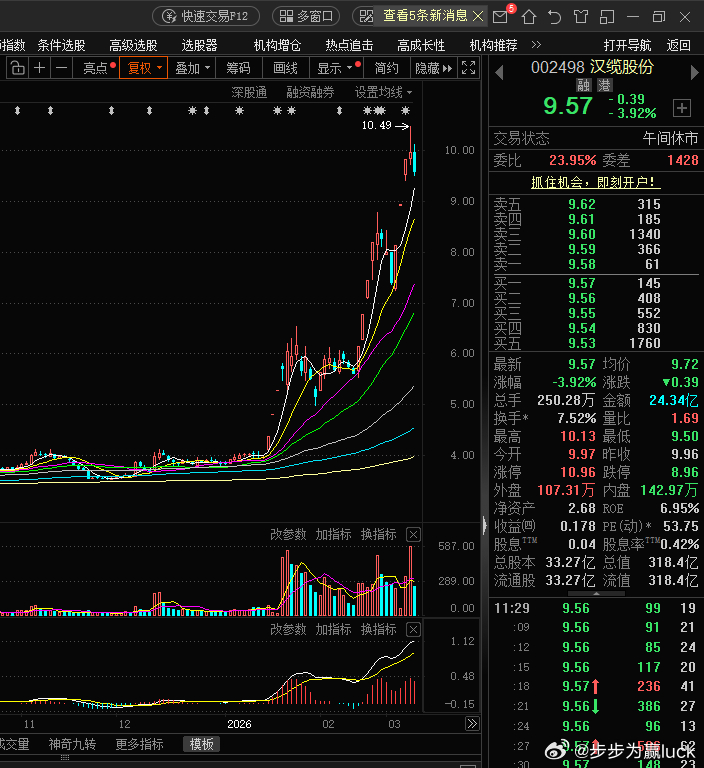Open 叠加 overlay dropdown
704x768 pixels.
tap(192, 68)
